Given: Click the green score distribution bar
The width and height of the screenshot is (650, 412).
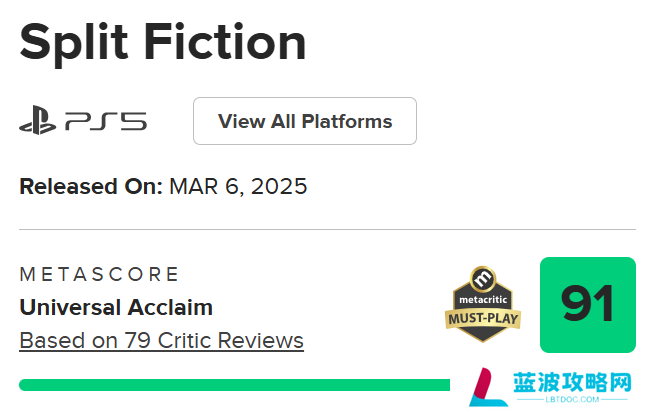Looking at the screenshot, I should pyautogui.click(x=234, y=385).
